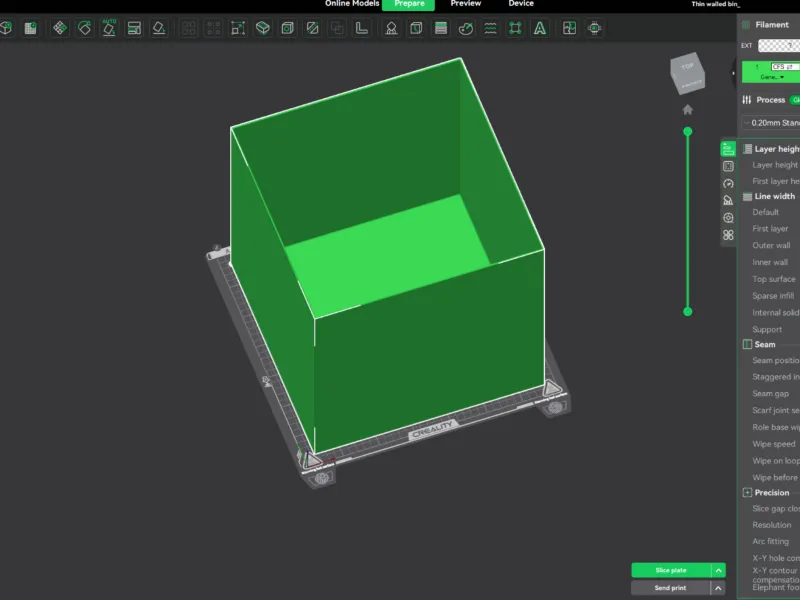Image resolution: width=800 pixels, height=600 pixels.
Task: Select the L-shaped measure tool icon
Action: coord(362,28)
